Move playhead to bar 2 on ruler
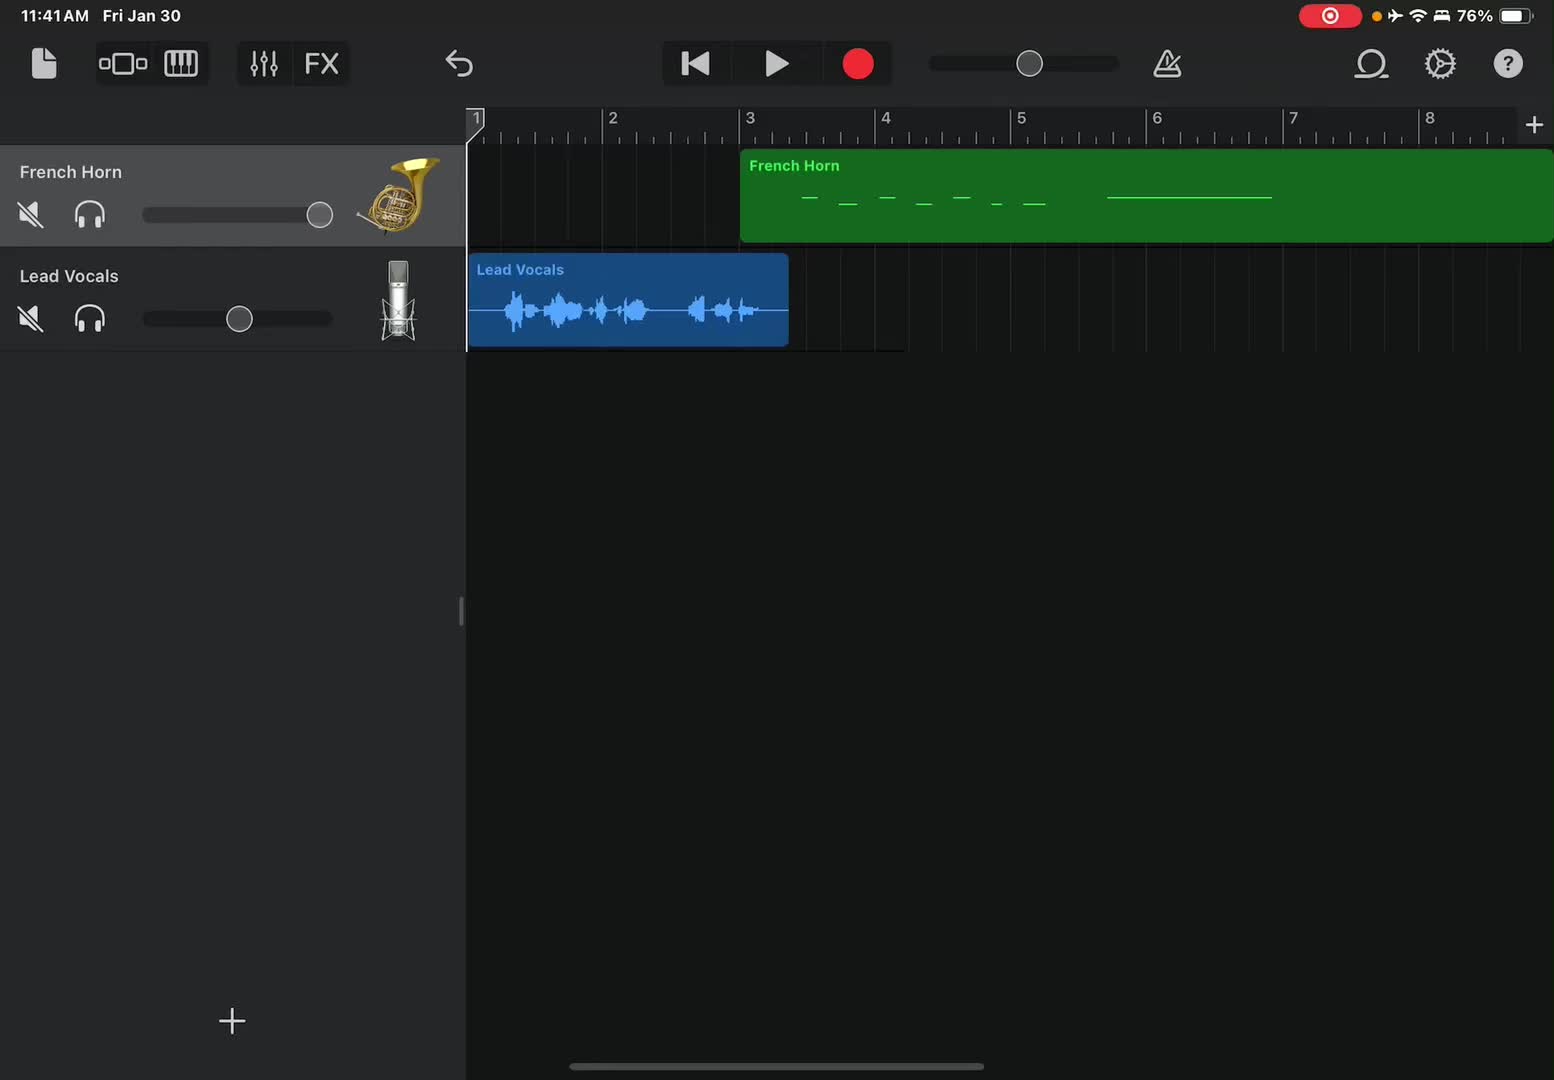The width and height of the screenshot is (1554, 1080). click(613, 118)
